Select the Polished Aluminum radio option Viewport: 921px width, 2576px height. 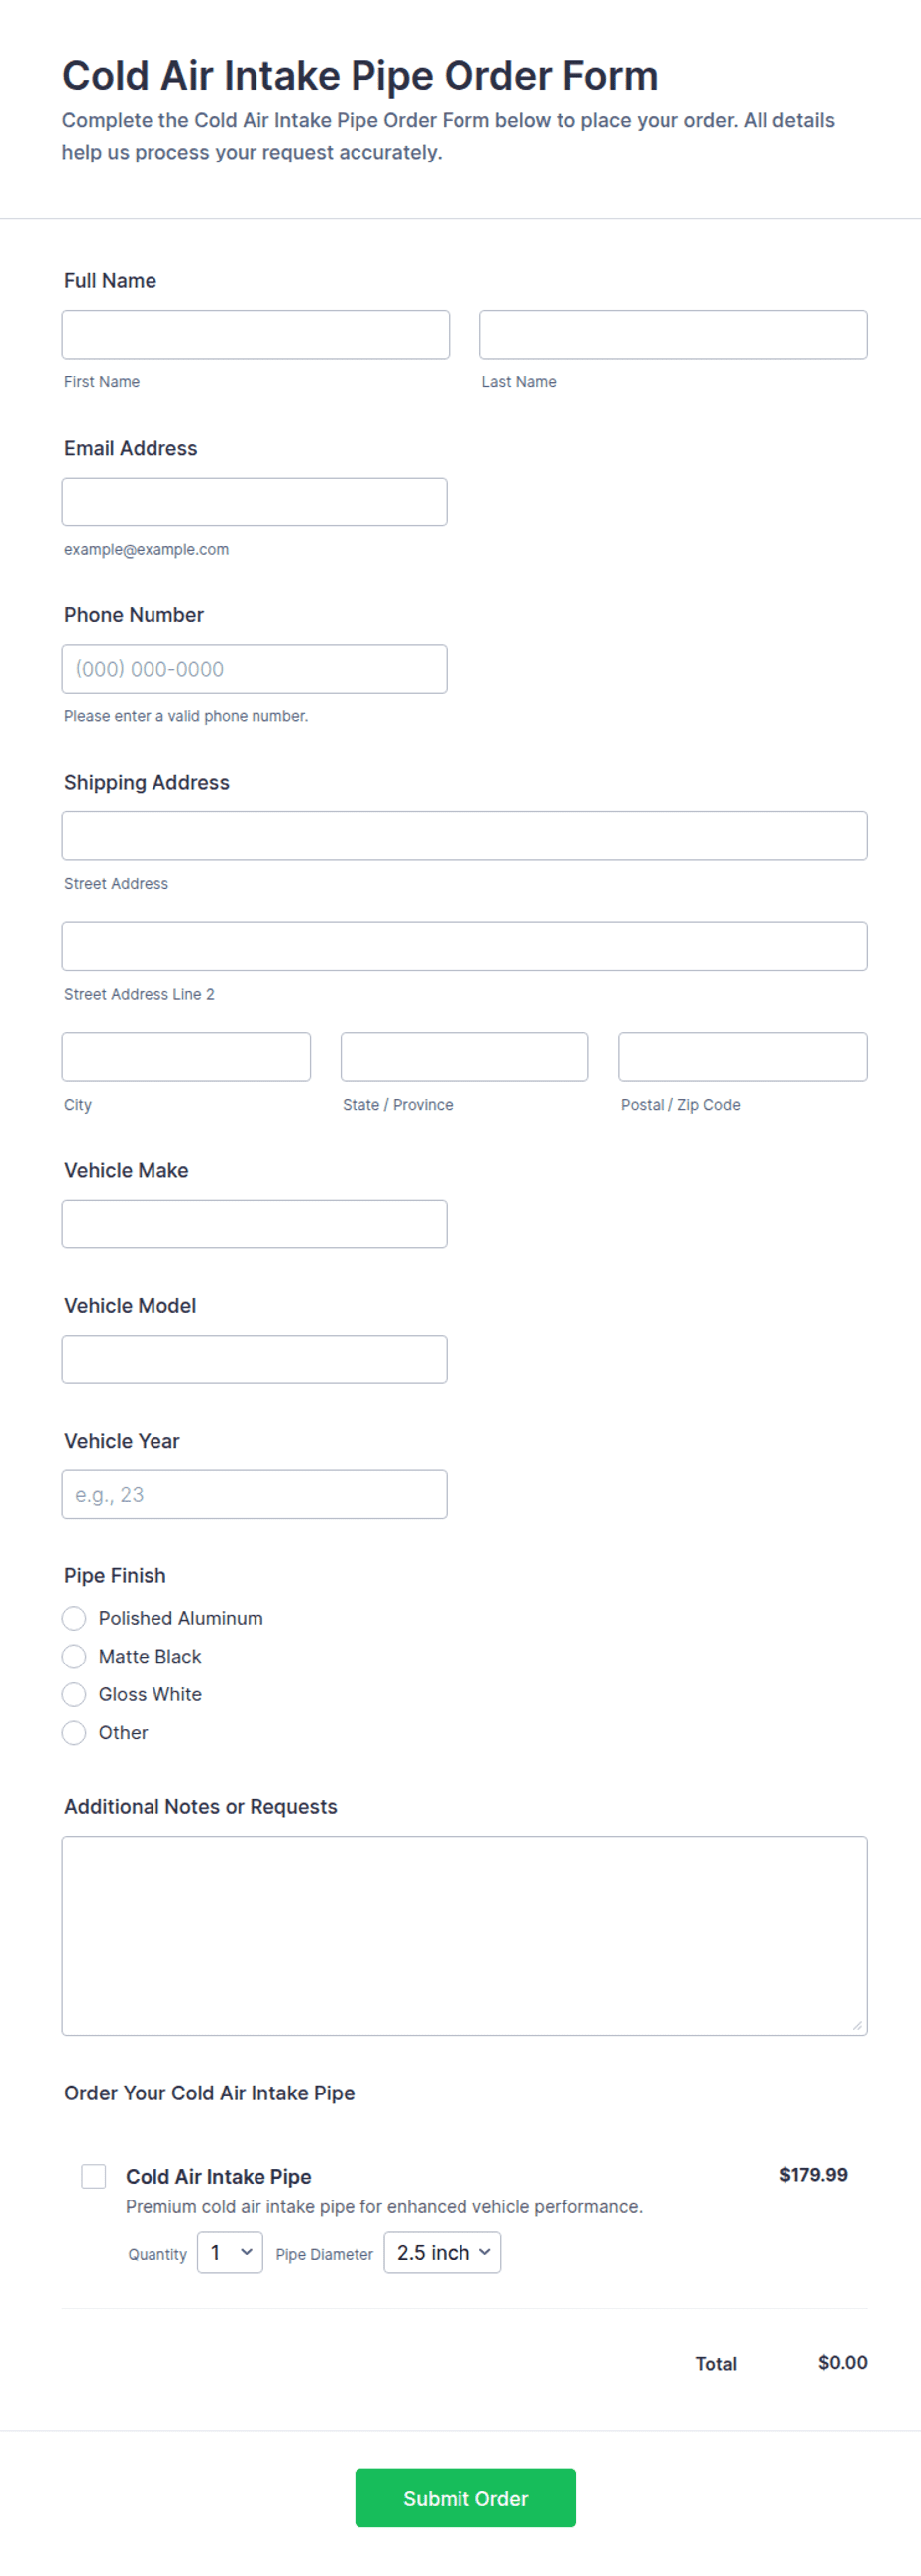point(74,1618)
